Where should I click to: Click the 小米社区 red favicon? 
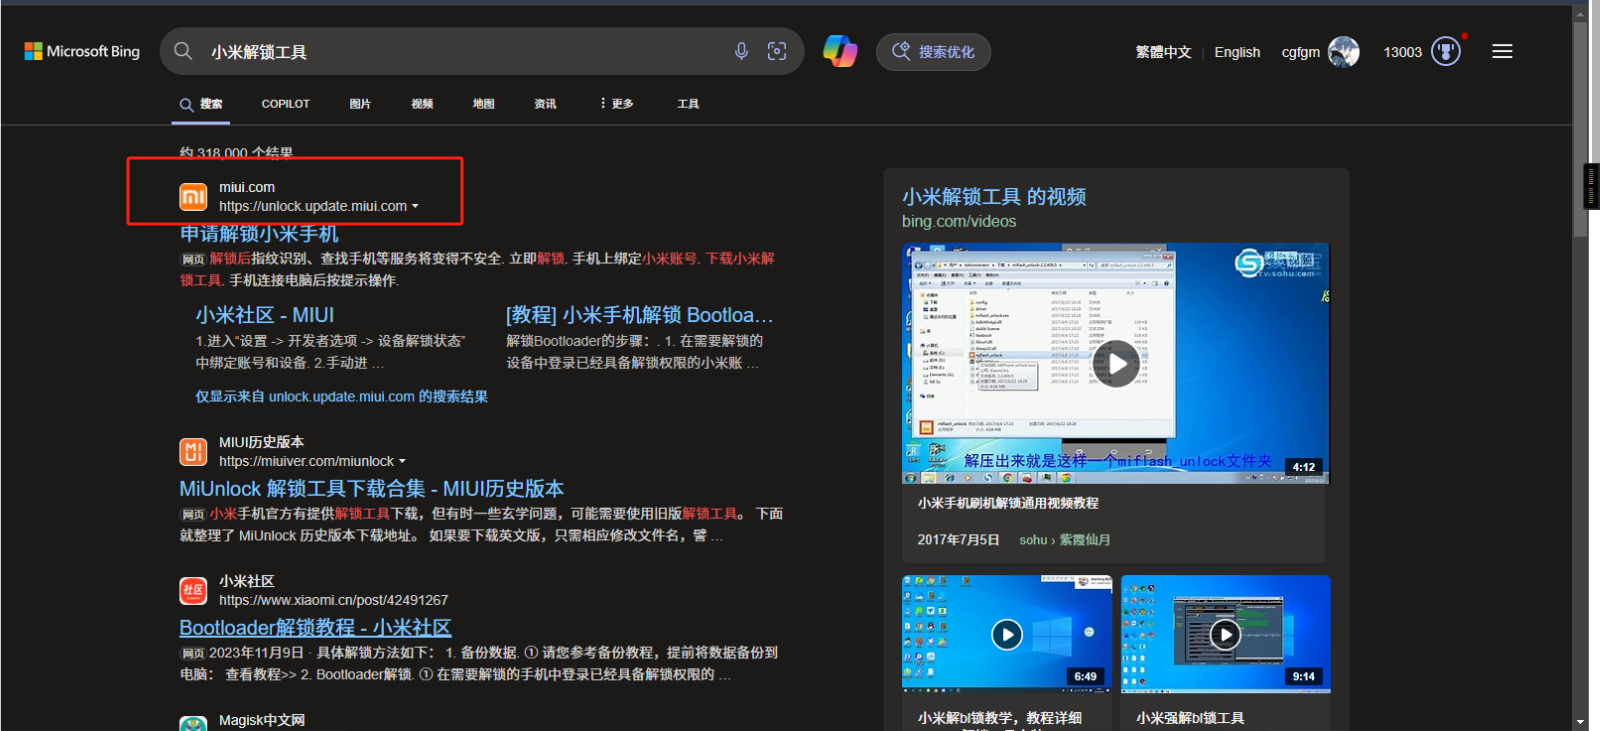pos(193,591)
